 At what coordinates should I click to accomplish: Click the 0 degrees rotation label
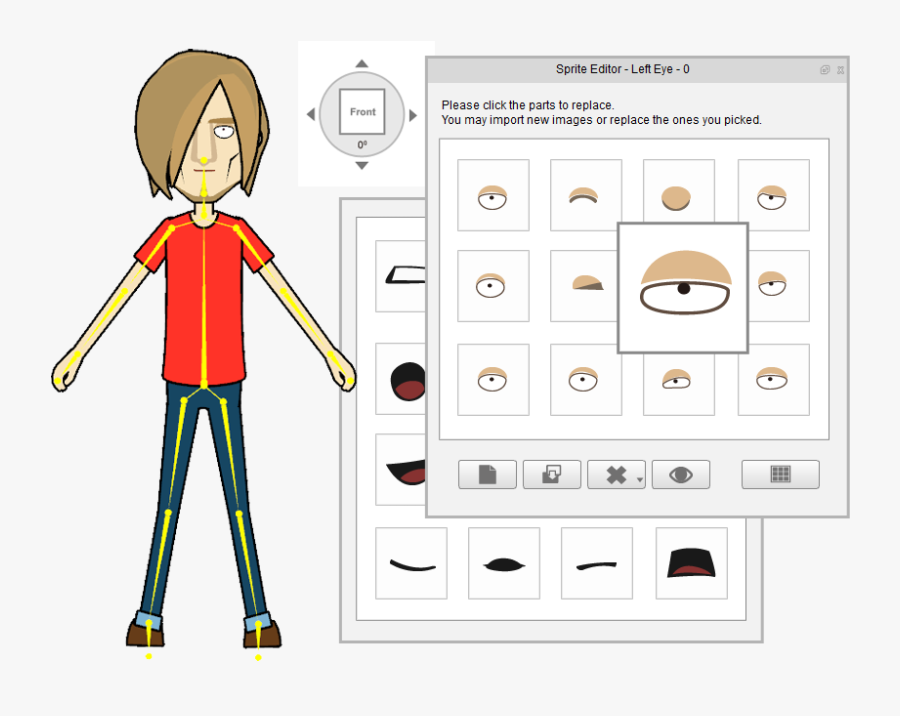(362, 145)
